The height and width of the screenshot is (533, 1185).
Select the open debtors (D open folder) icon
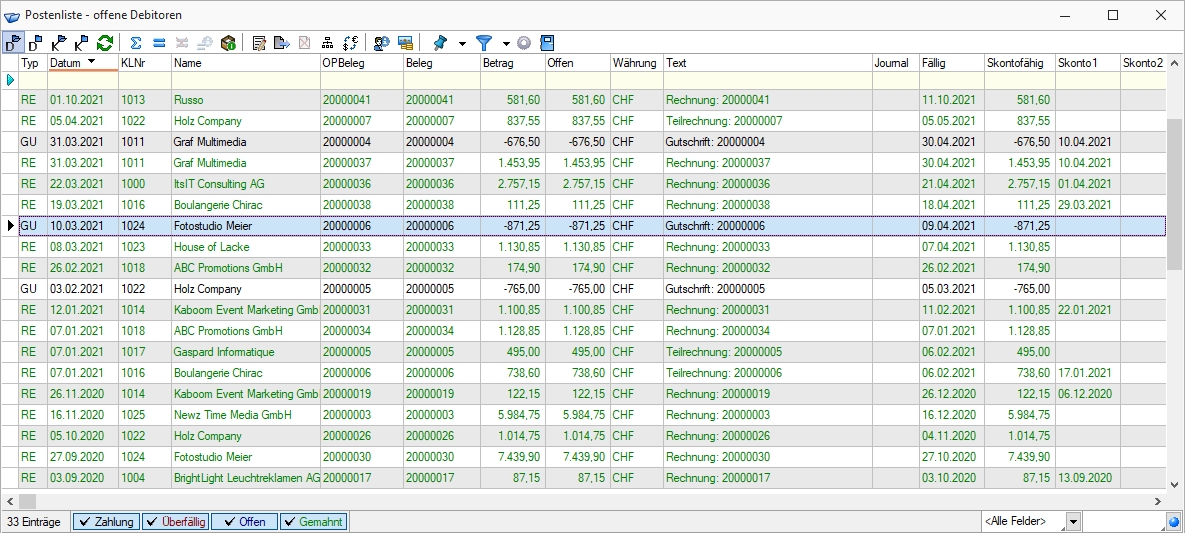[13, 43]
